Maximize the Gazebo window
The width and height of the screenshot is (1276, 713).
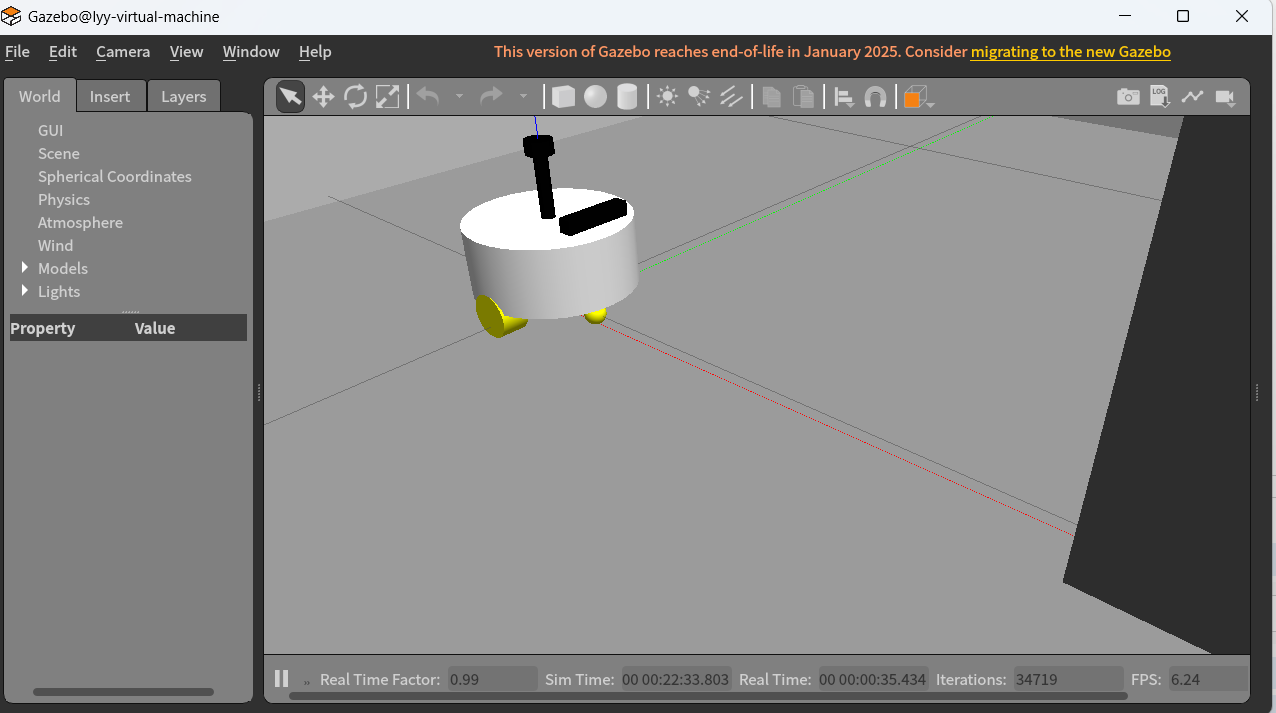[1183, 16]
